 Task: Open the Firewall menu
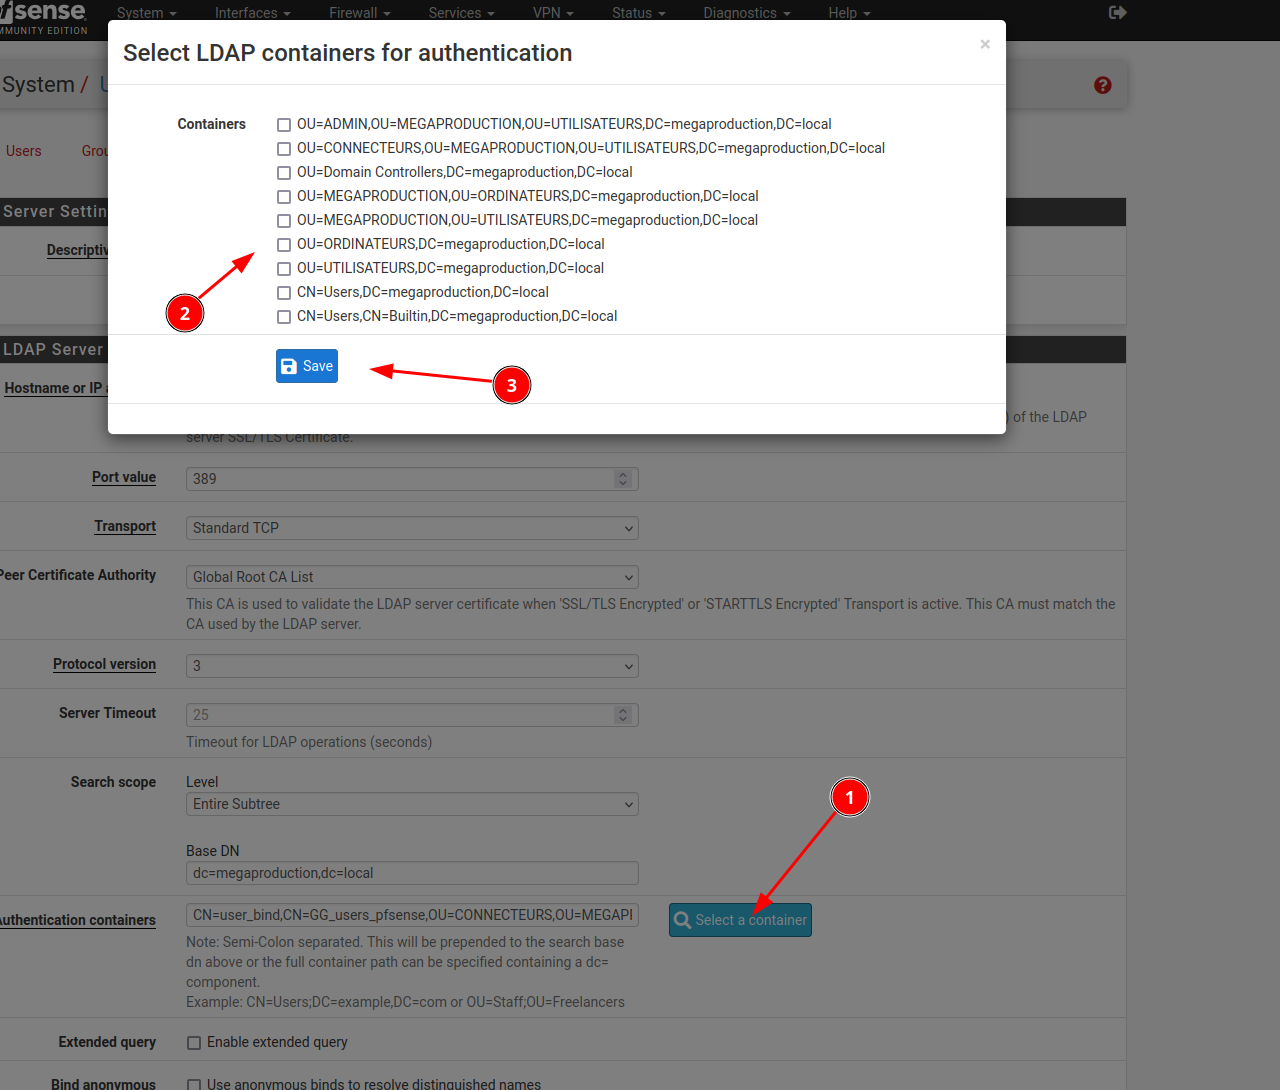(359, 13)
